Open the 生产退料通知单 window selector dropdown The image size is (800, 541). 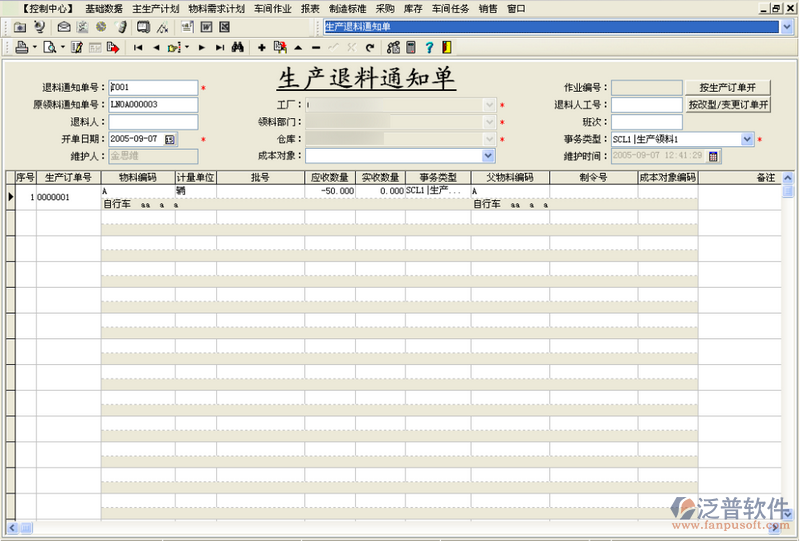(x=785, y=27)
